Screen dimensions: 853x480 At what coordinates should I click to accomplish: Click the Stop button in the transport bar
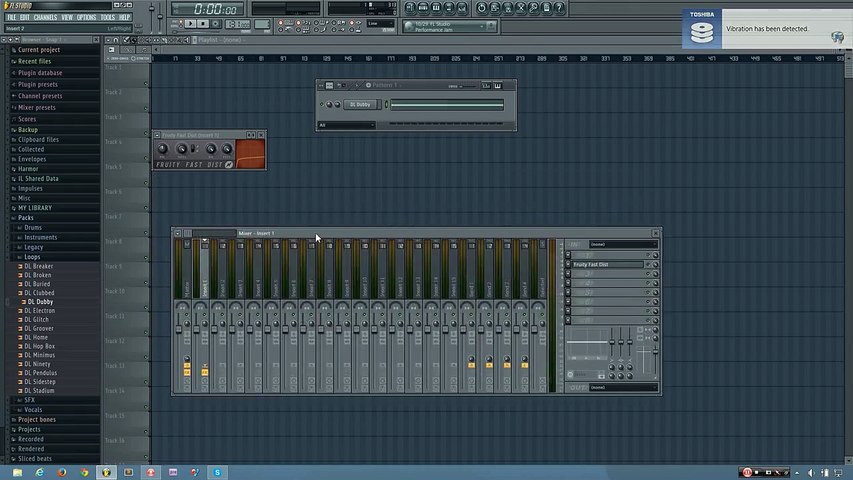202,24
